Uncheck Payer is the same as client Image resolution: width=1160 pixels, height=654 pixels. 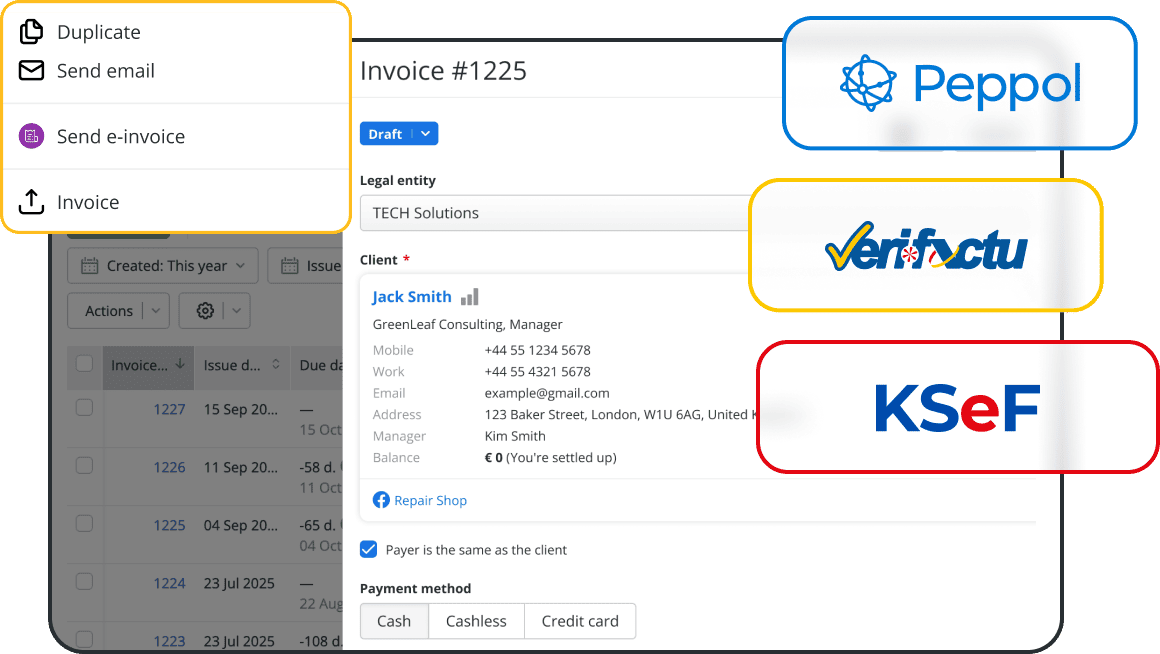369,549
